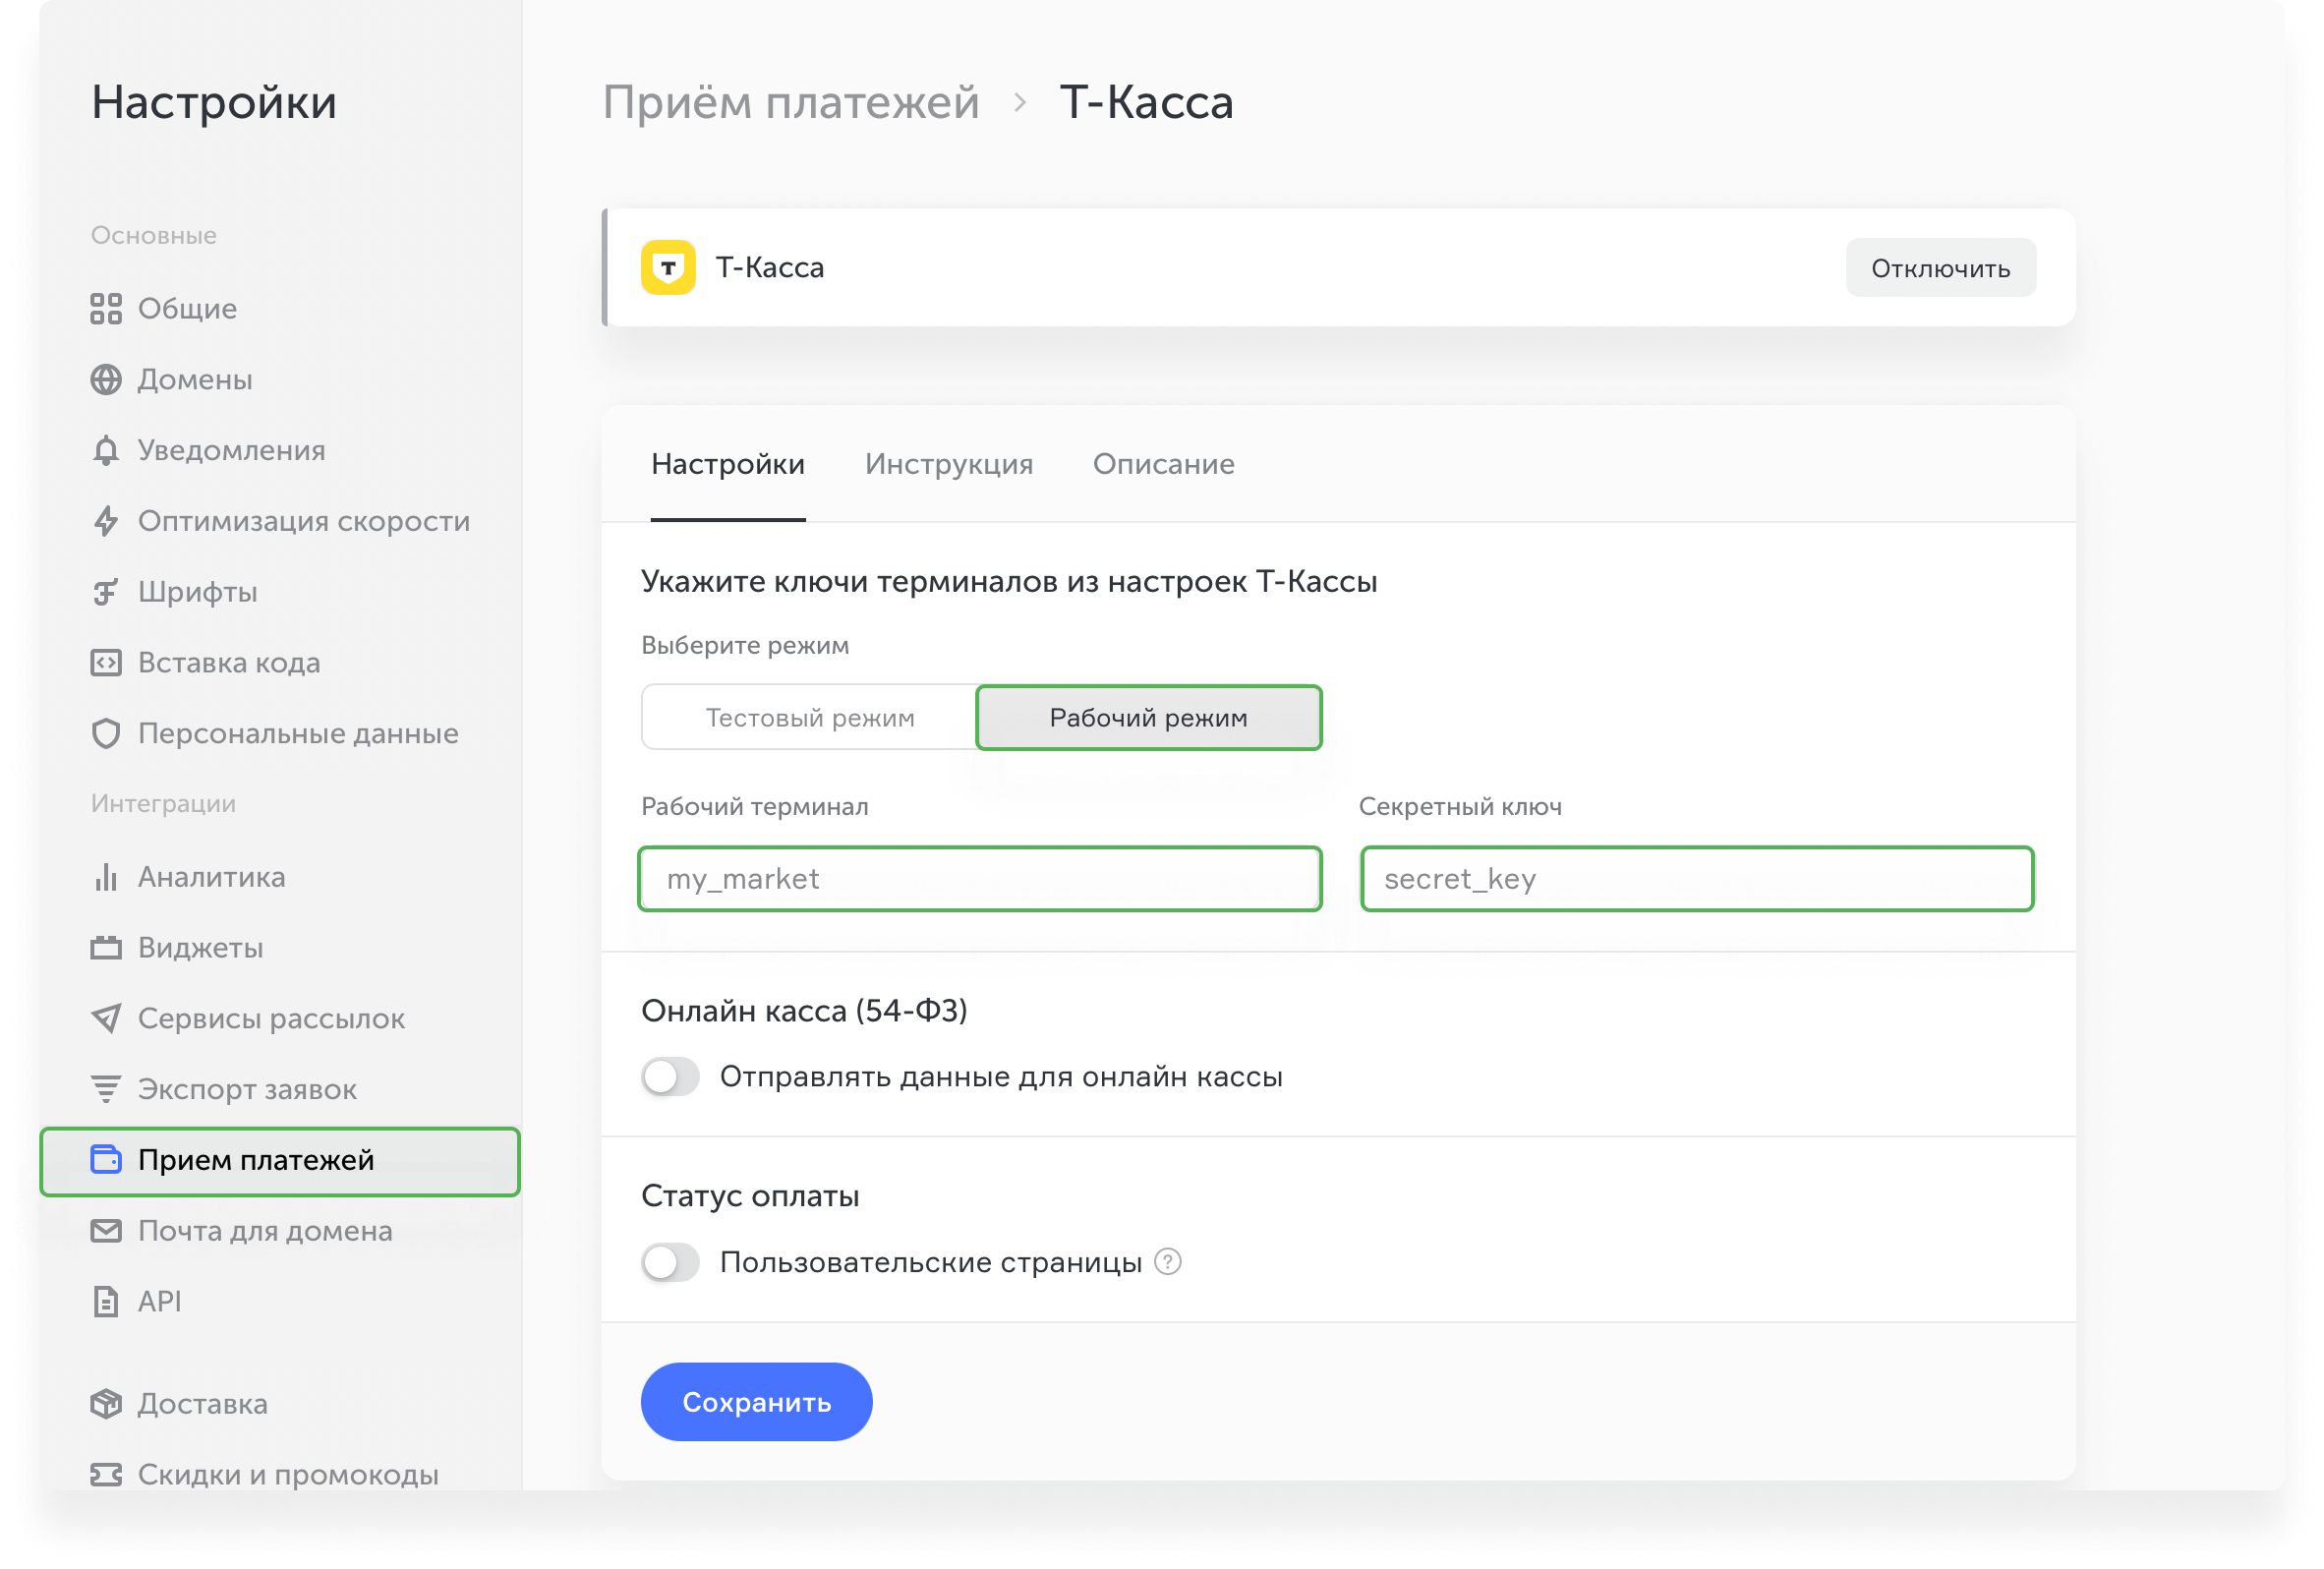Click the Прием платежей wallet icon
The image size is (2324, 1569).
point(106,1160)
